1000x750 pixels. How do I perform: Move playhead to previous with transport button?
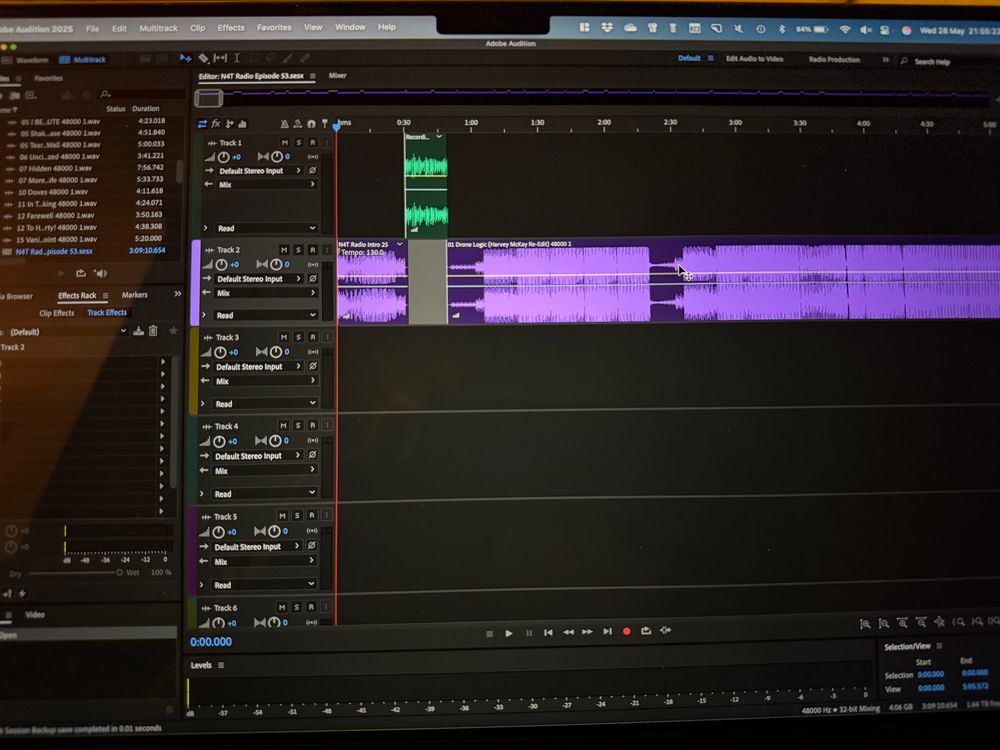(x=548, y=632)
